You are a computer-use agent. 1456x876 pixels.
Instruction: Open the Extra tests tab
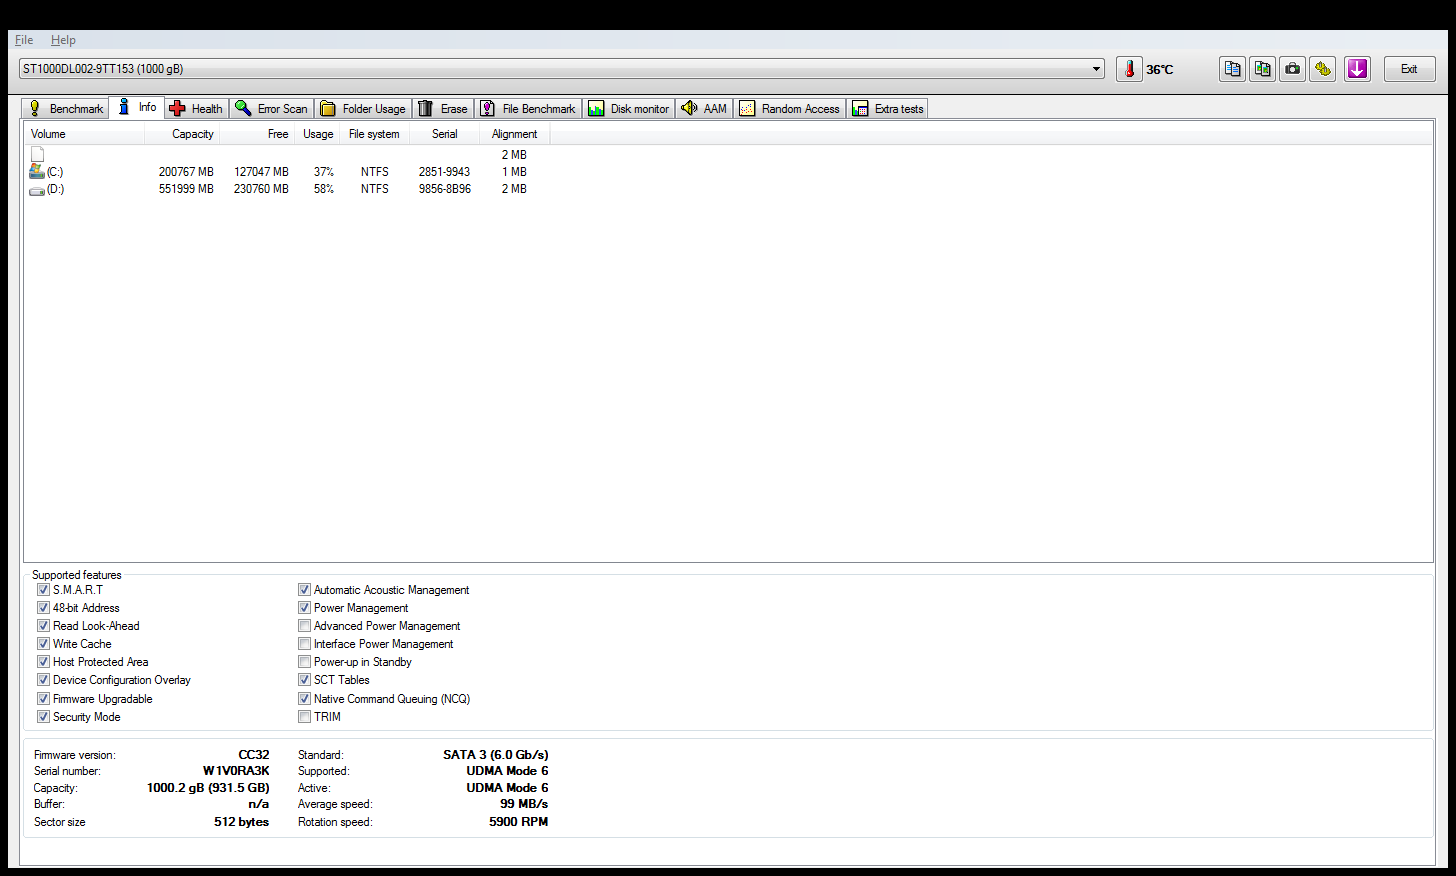tap(888, 109)
